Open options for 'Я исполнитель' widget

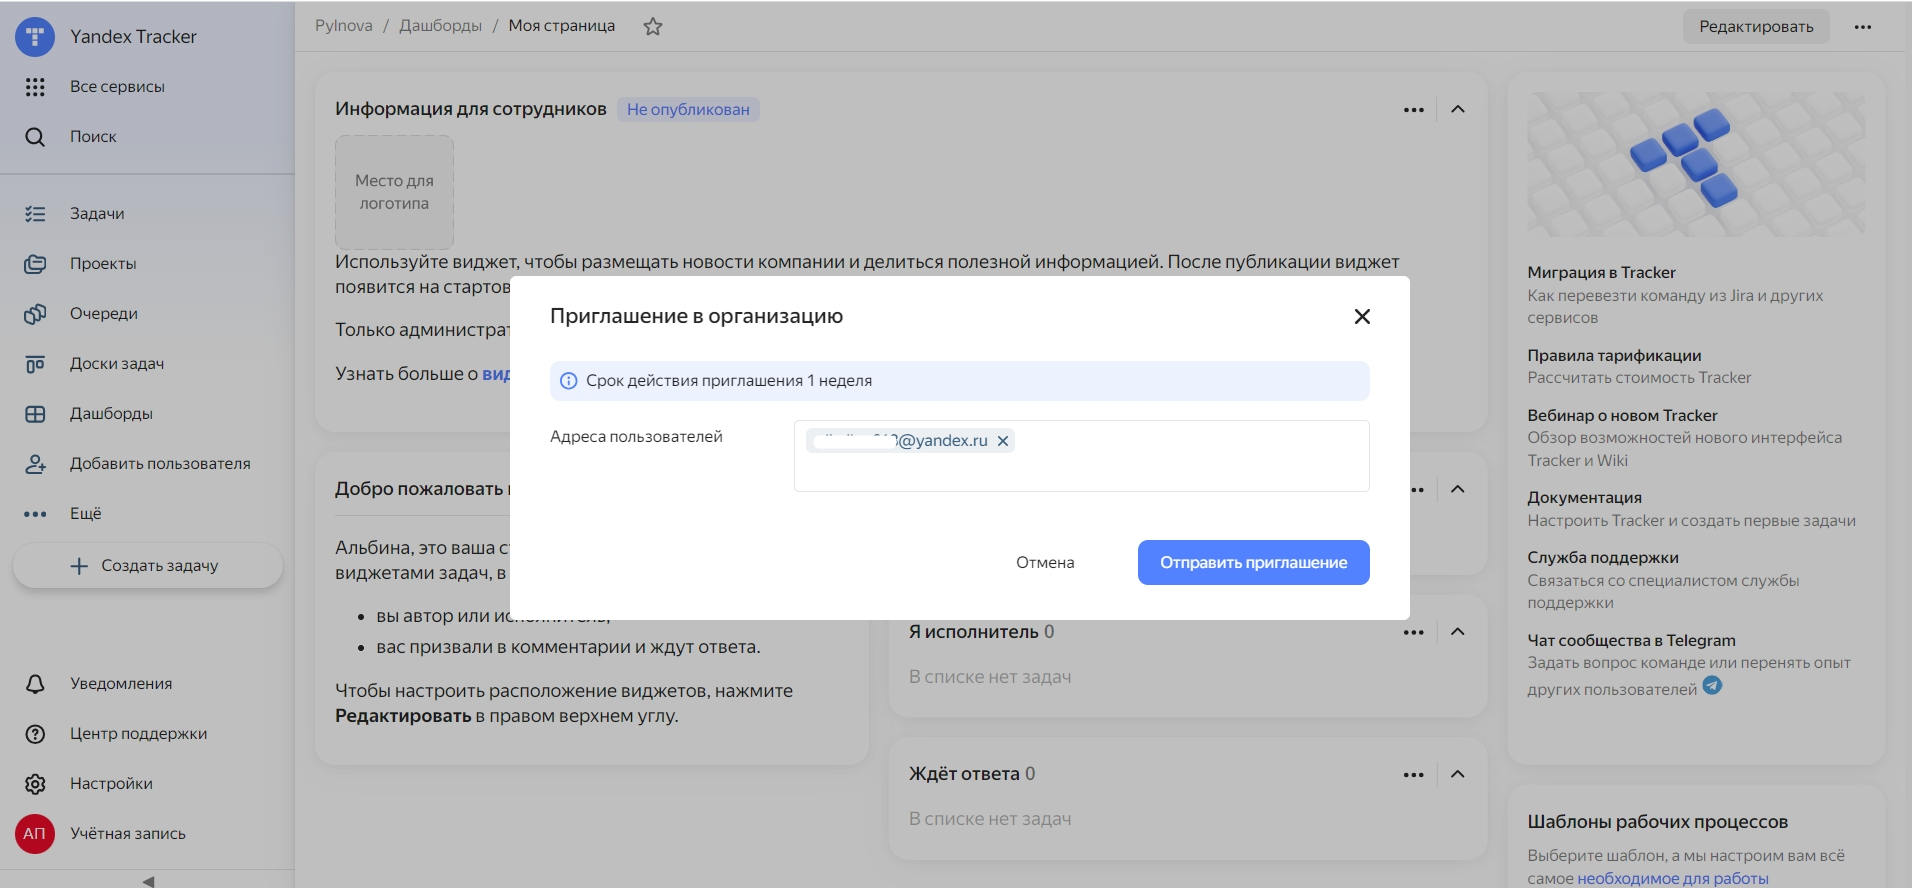pos(1413,632)
